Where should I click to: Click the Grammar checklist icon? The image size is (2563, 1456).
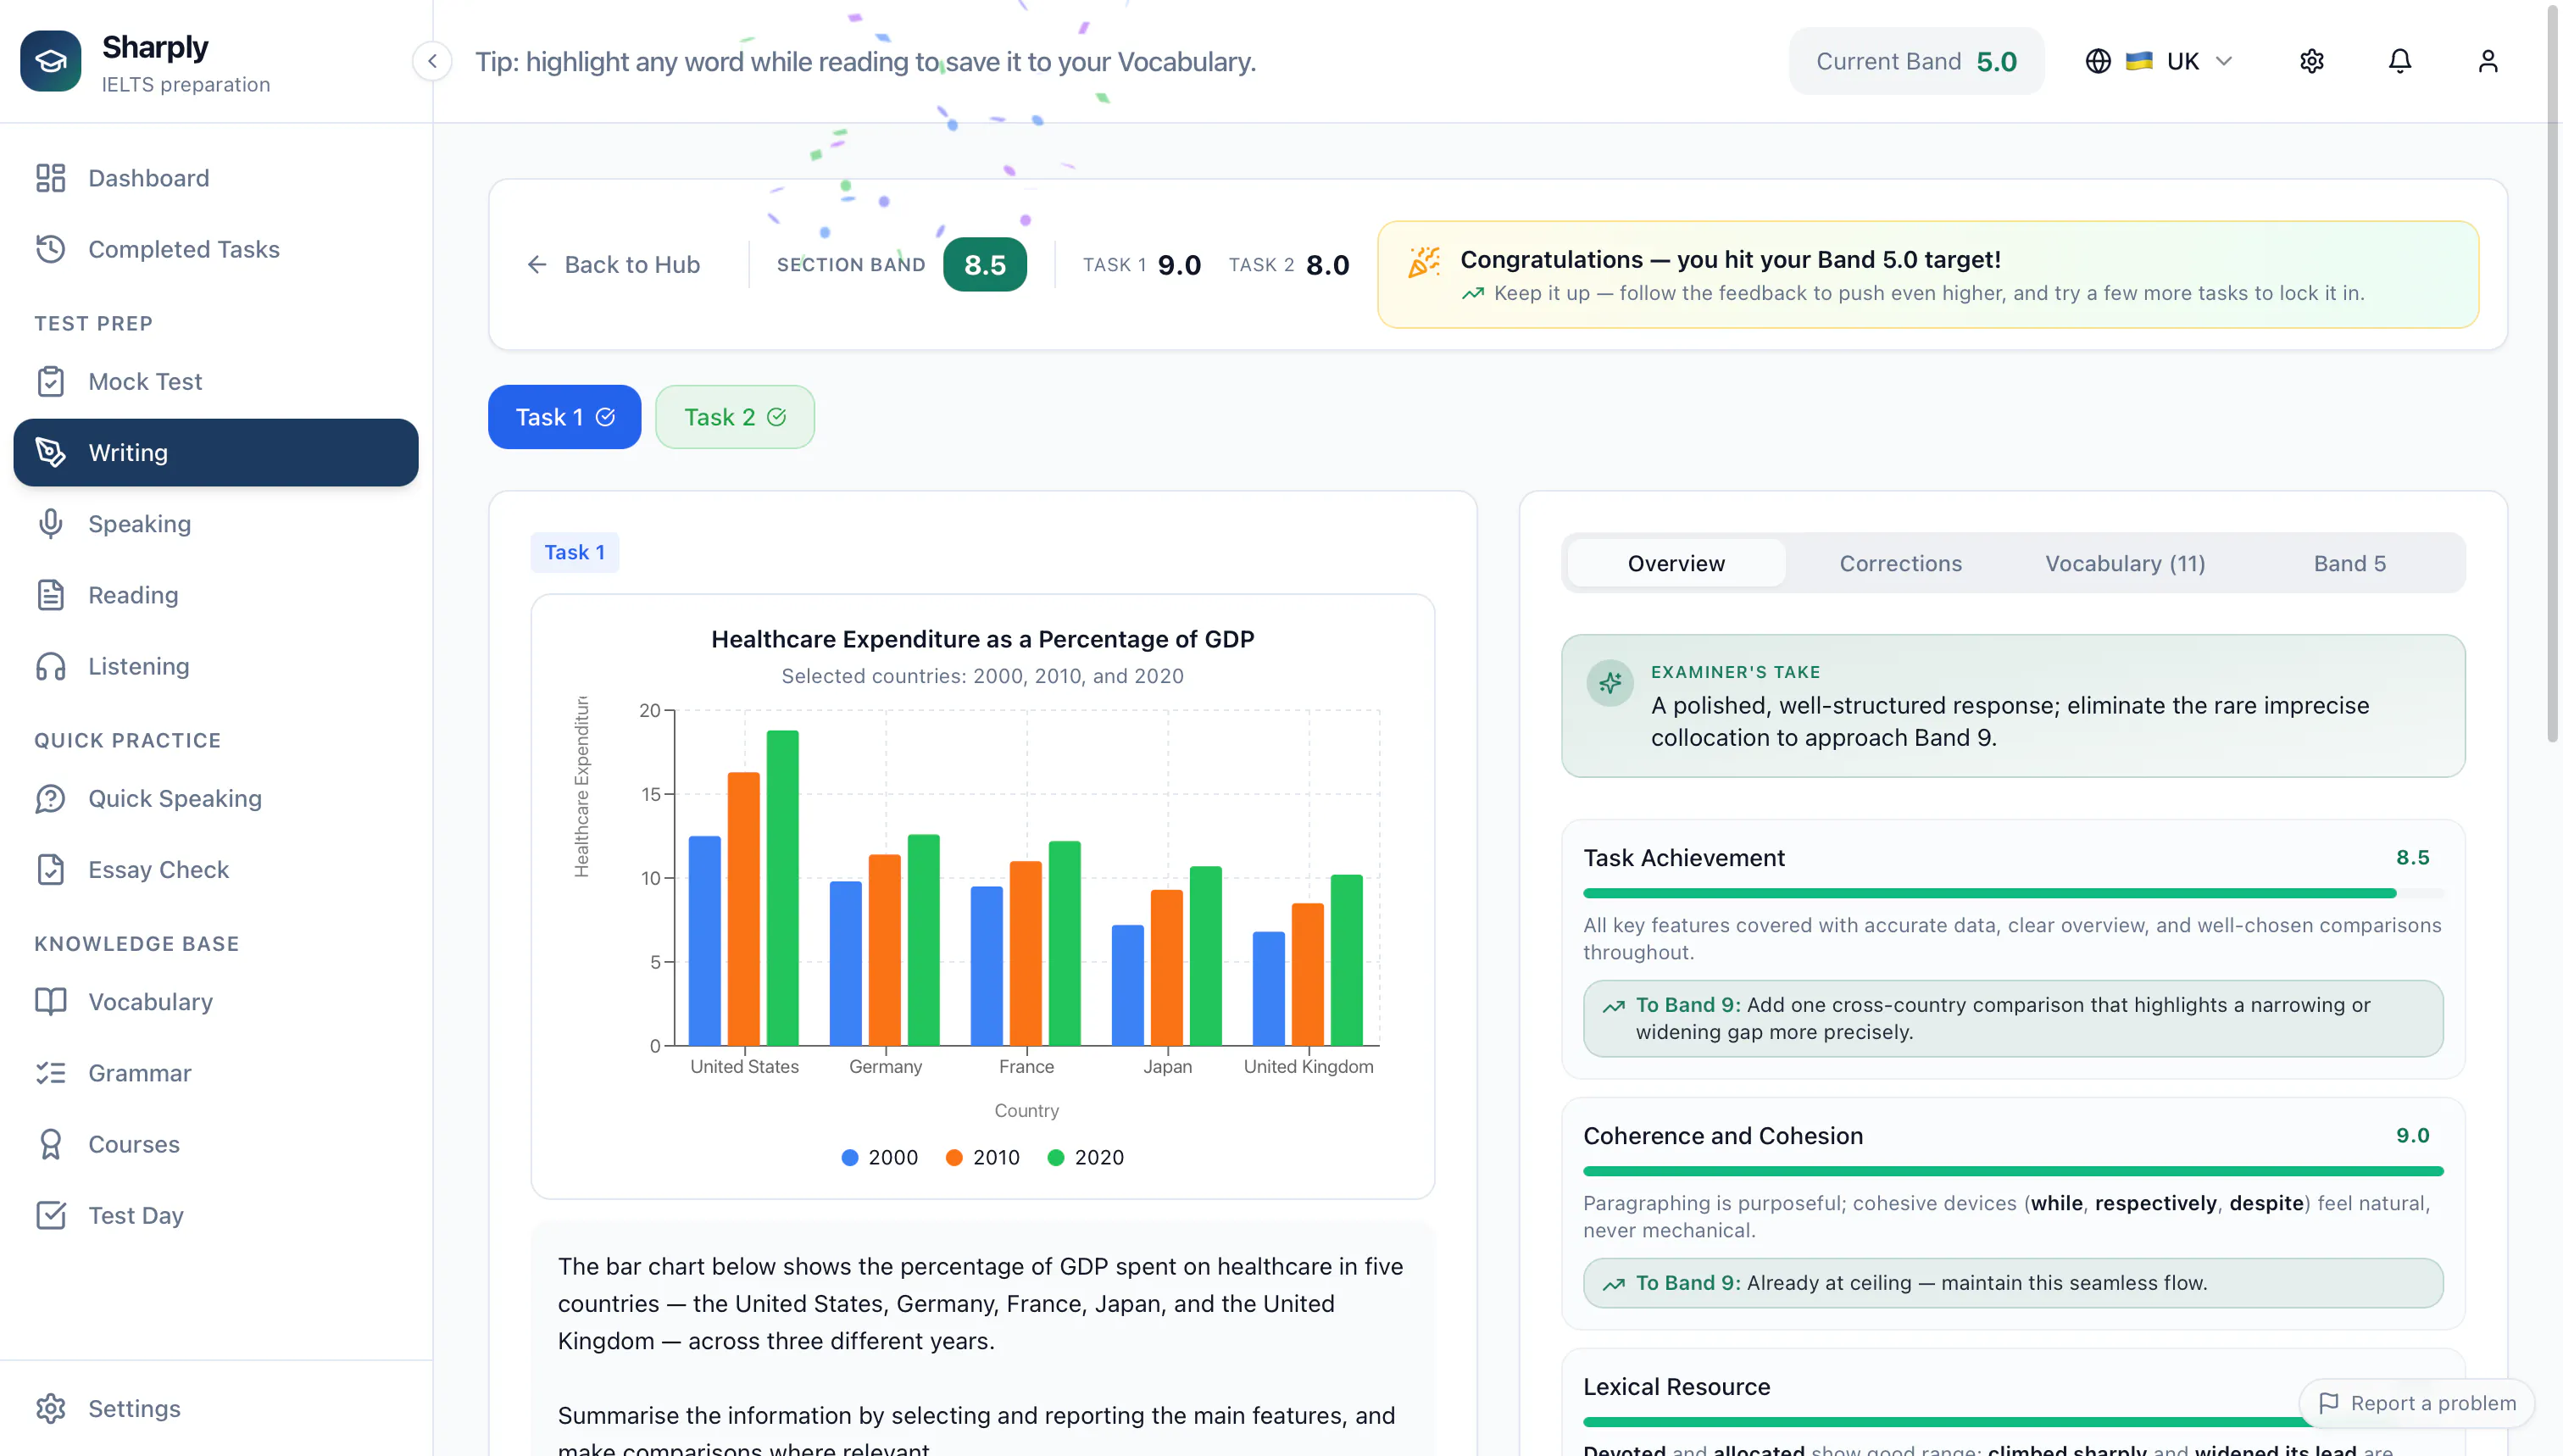pyautogui.click(x=50, y=1073)
